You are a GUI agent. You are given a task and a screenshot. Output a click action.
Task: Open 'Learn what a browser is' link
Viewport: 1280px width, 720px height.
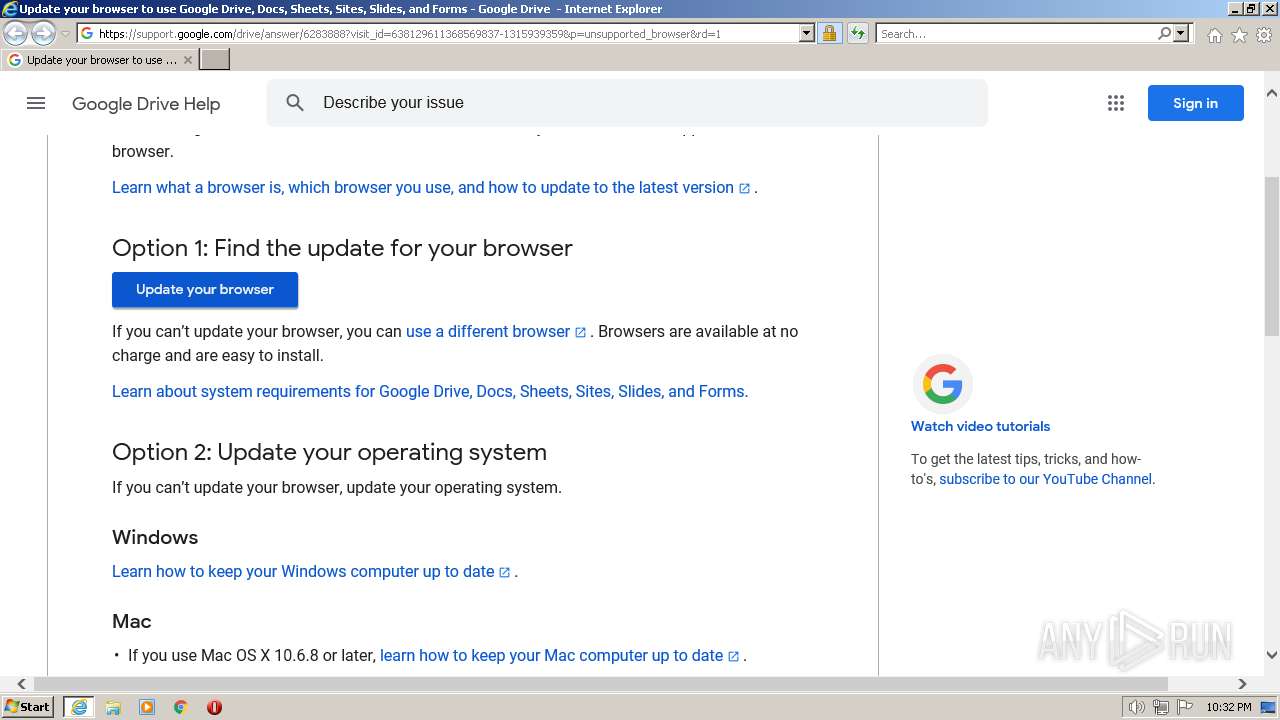431,188
